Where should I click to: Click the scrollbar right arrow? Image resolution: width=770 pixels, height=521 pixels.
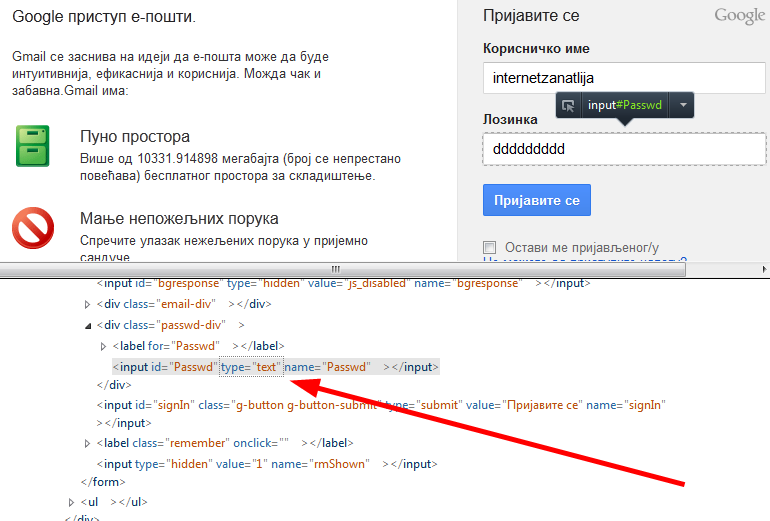[764, 269]
